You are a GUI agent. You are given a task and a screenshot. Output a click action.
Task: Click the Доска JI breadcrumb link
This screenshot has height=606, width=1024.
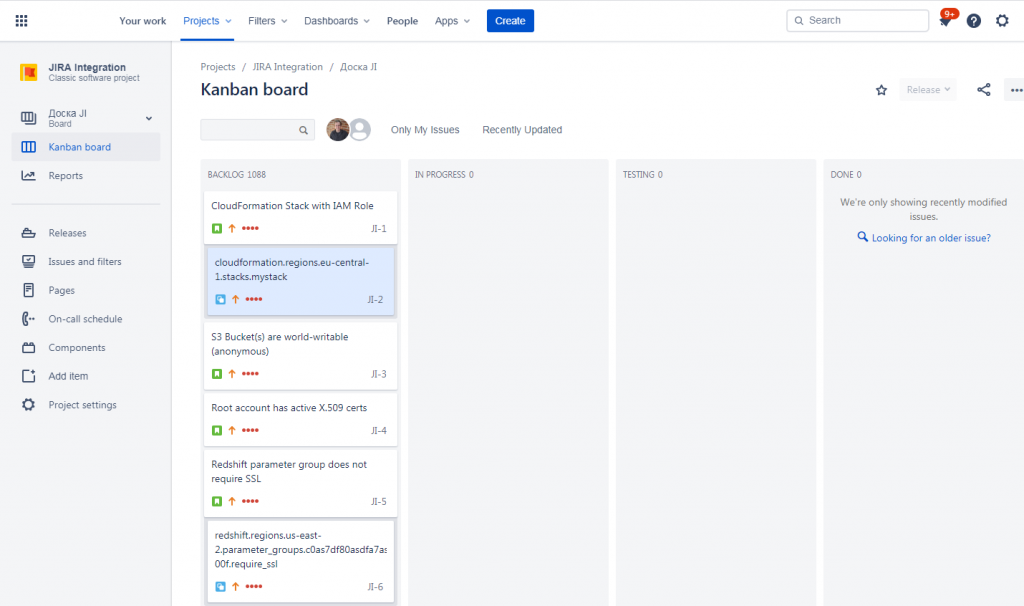coord(359,67)
